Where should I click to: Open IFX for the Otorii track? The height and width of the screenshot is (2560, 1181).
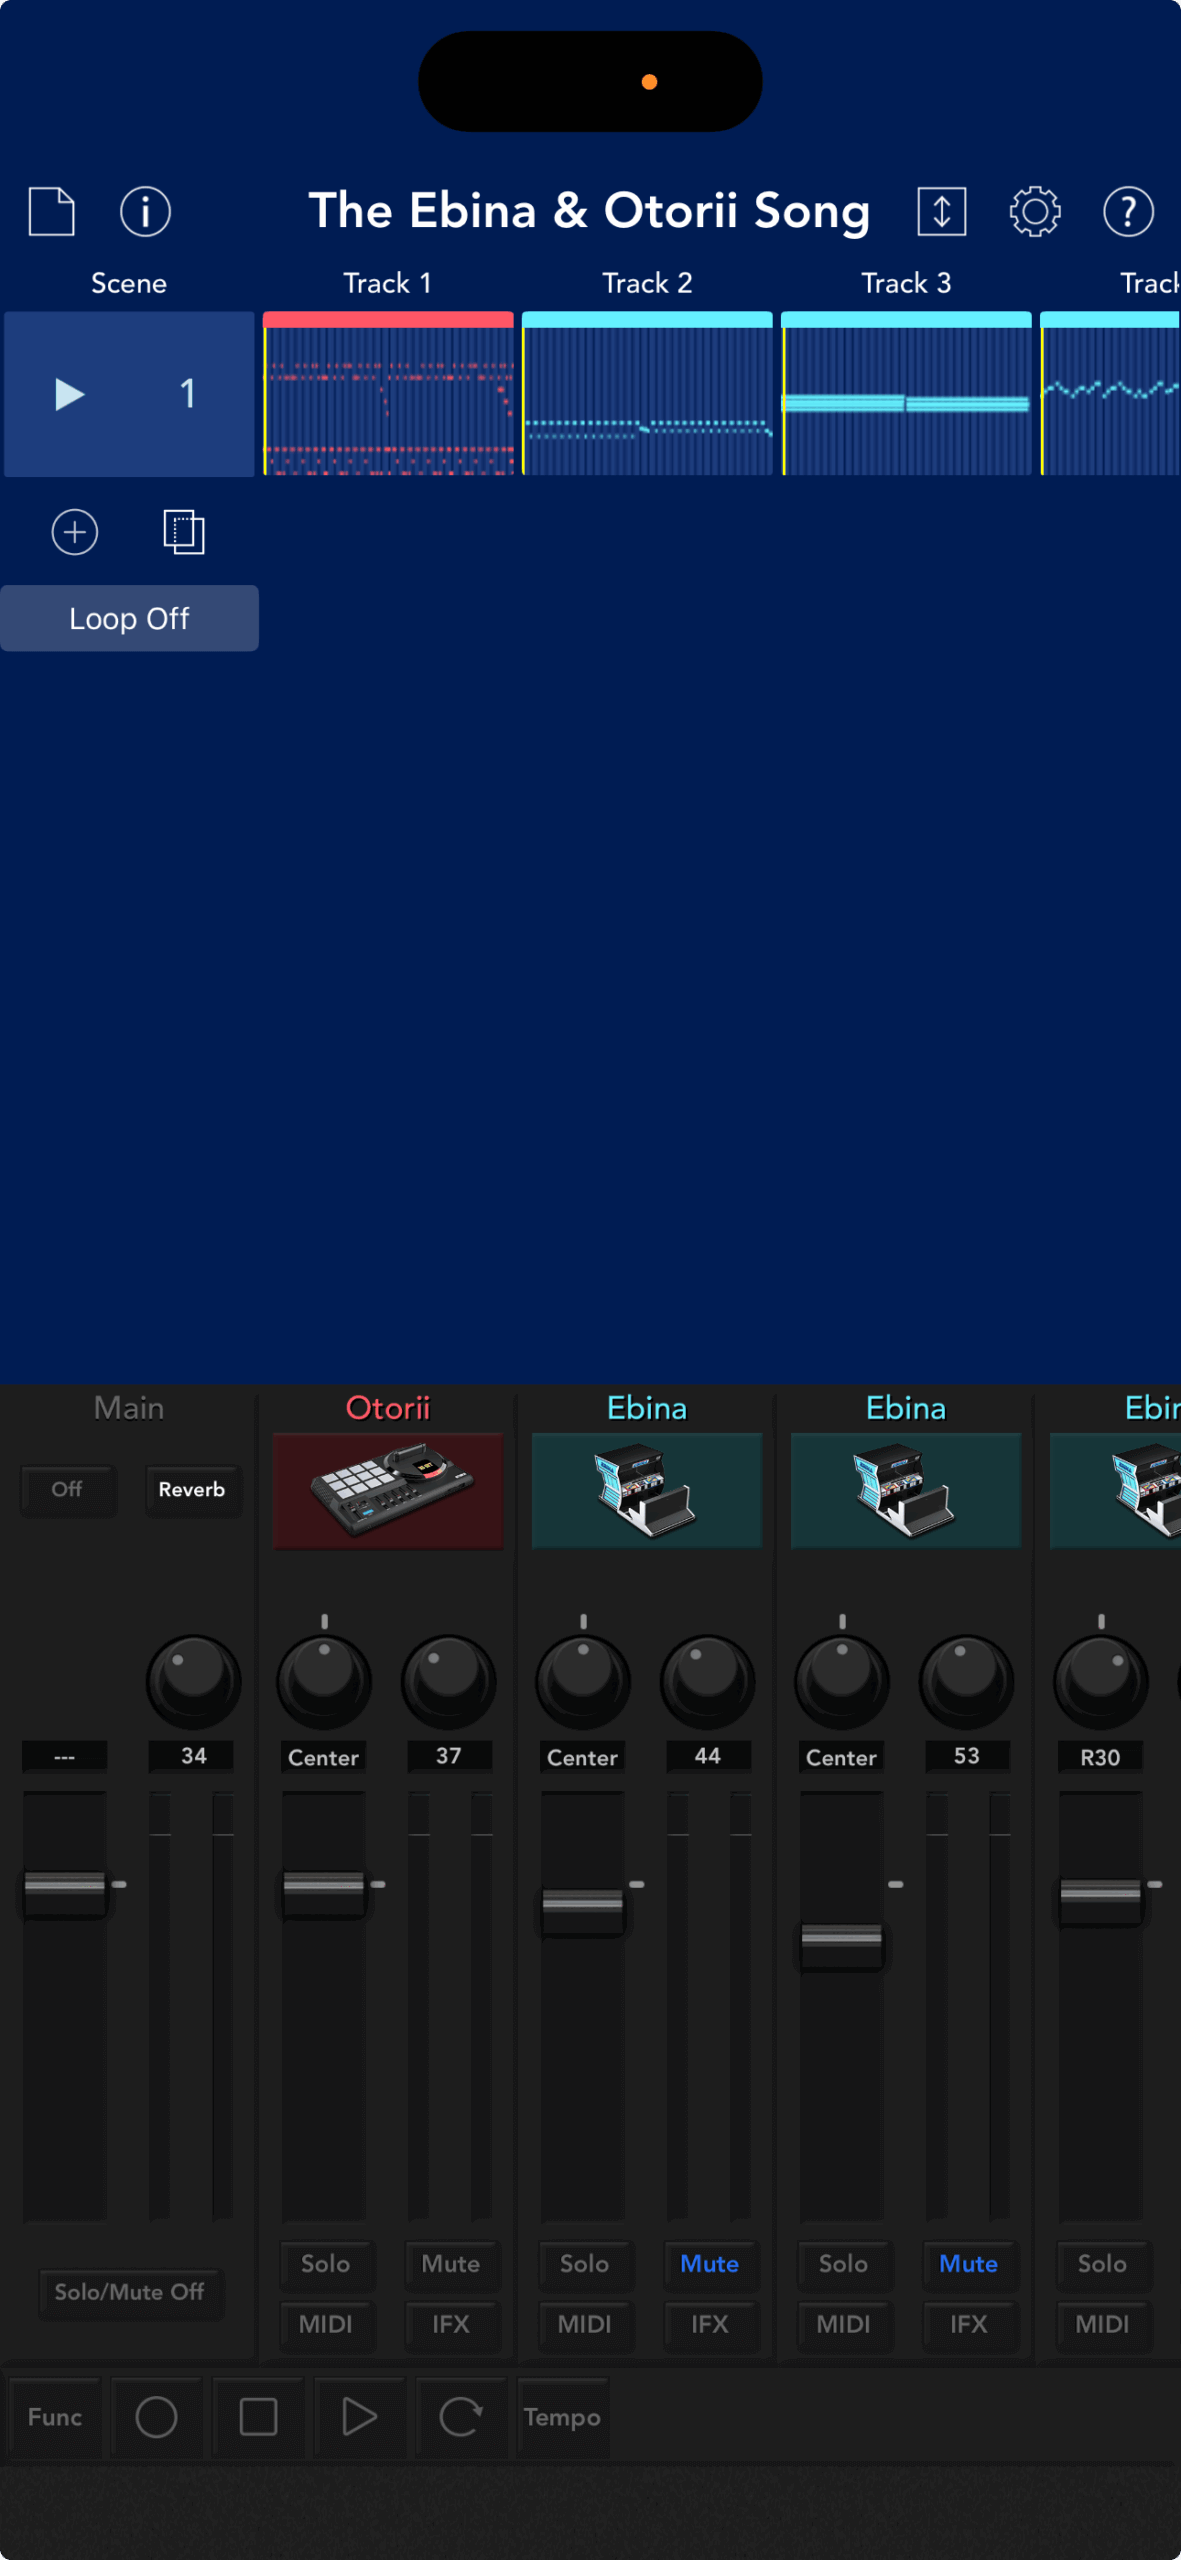[450, 2325]
